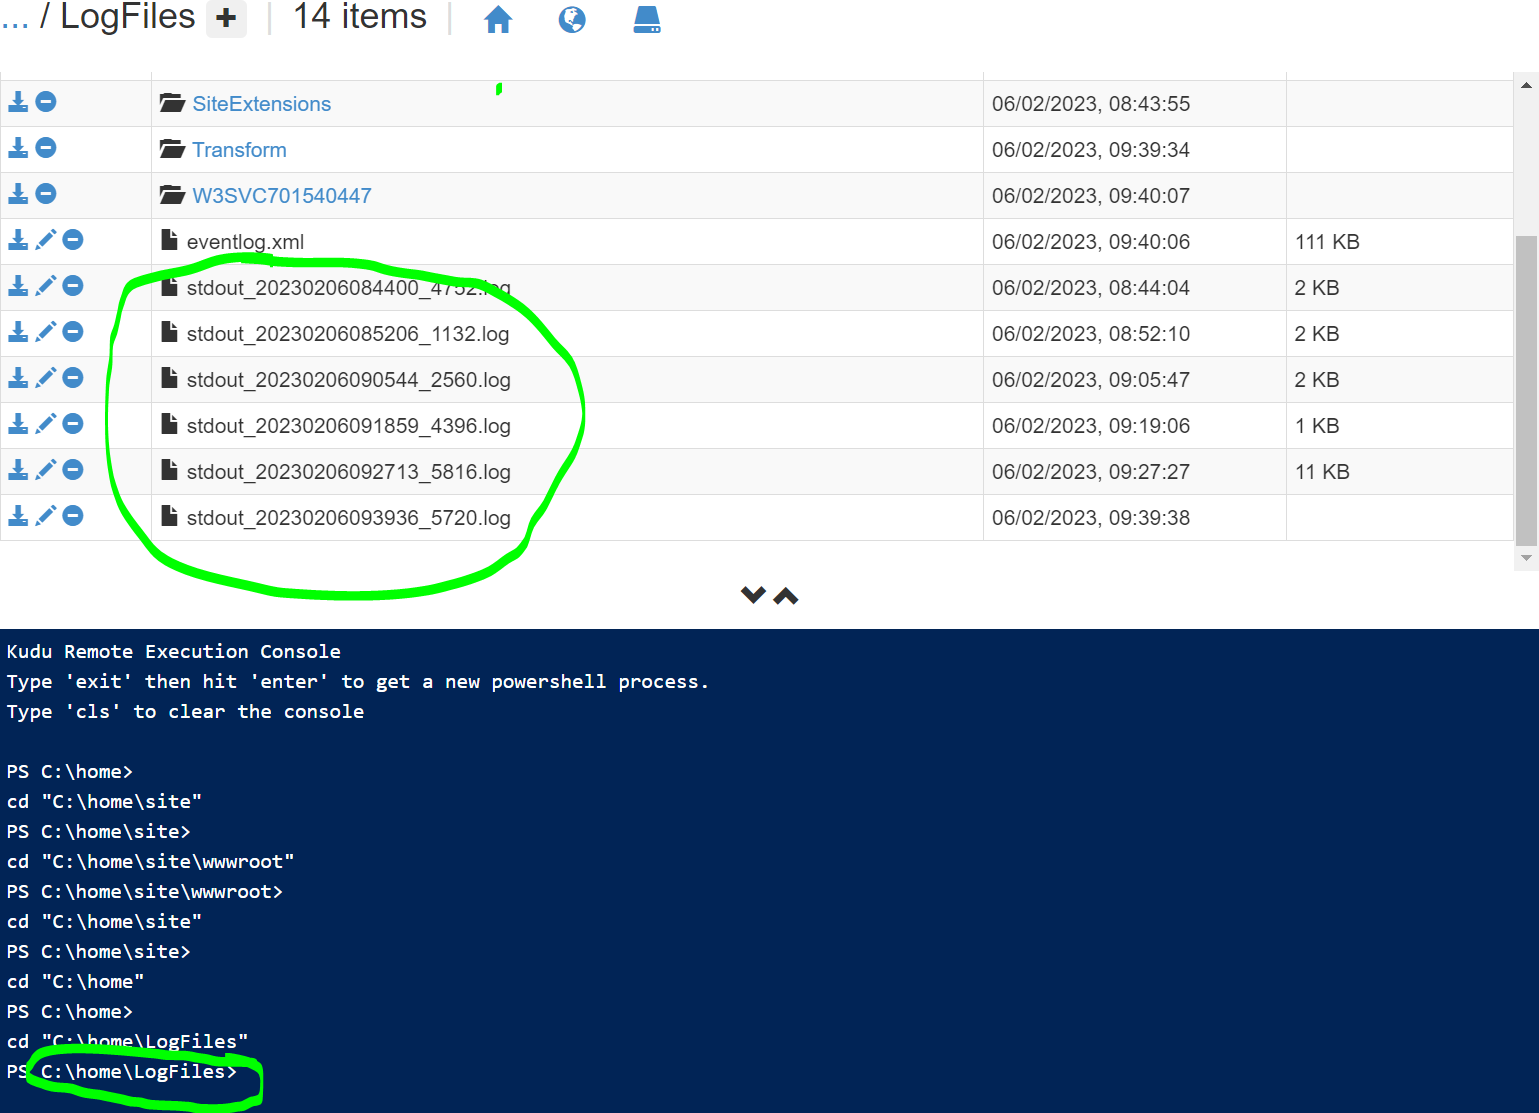Collapse the console with the up chevron
The image size is (1539, 1113).
[787, 596]
